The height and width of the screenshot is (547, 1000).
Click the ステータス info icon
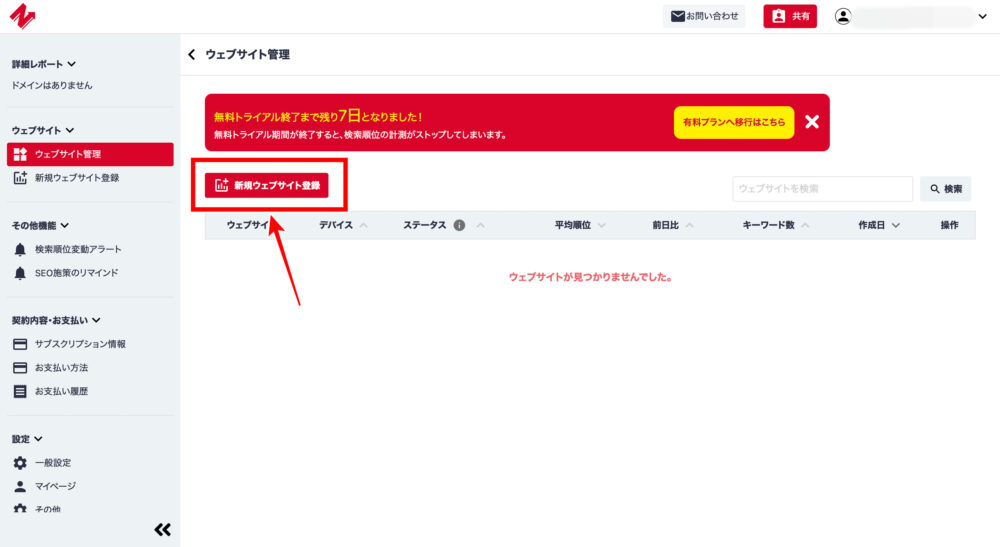click(459, 225)
